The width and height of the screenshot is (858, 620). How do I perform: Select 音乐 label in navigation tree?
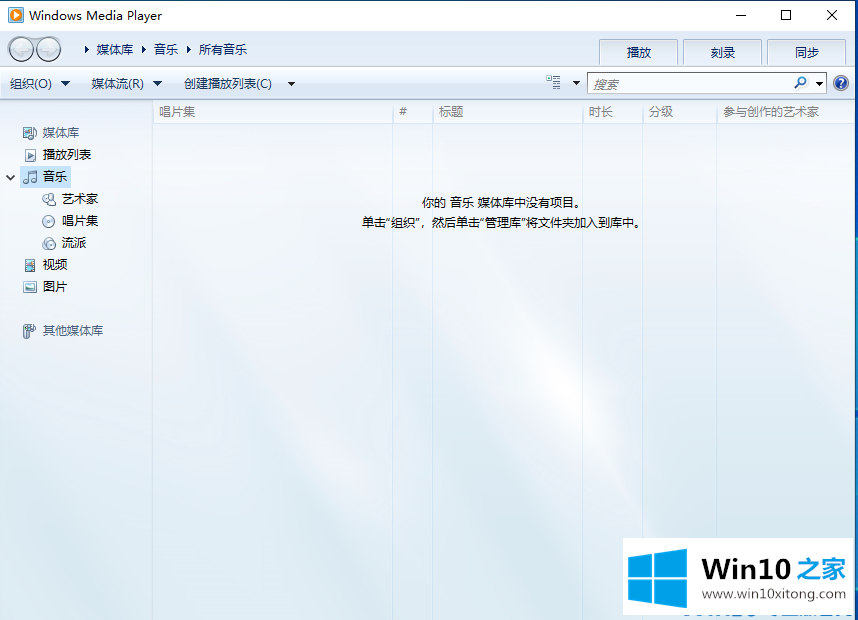coord(55,177)
